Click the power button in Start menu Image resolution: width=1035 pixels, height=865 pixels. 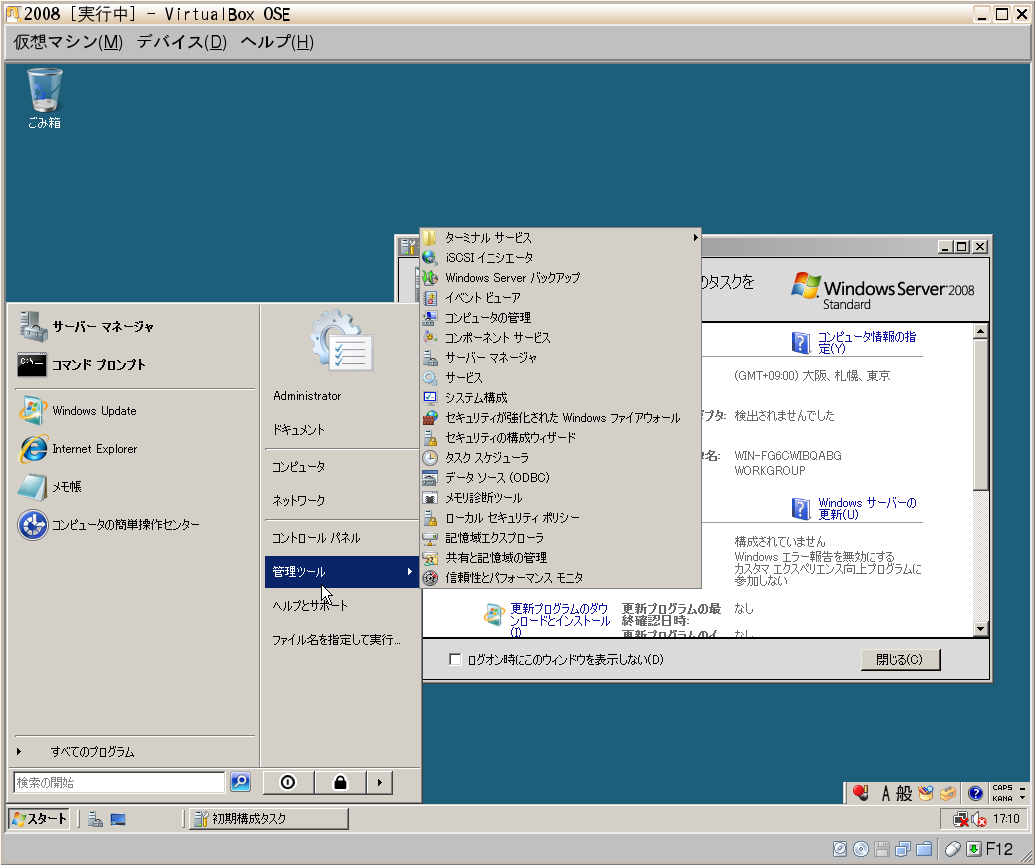[288, 782]
